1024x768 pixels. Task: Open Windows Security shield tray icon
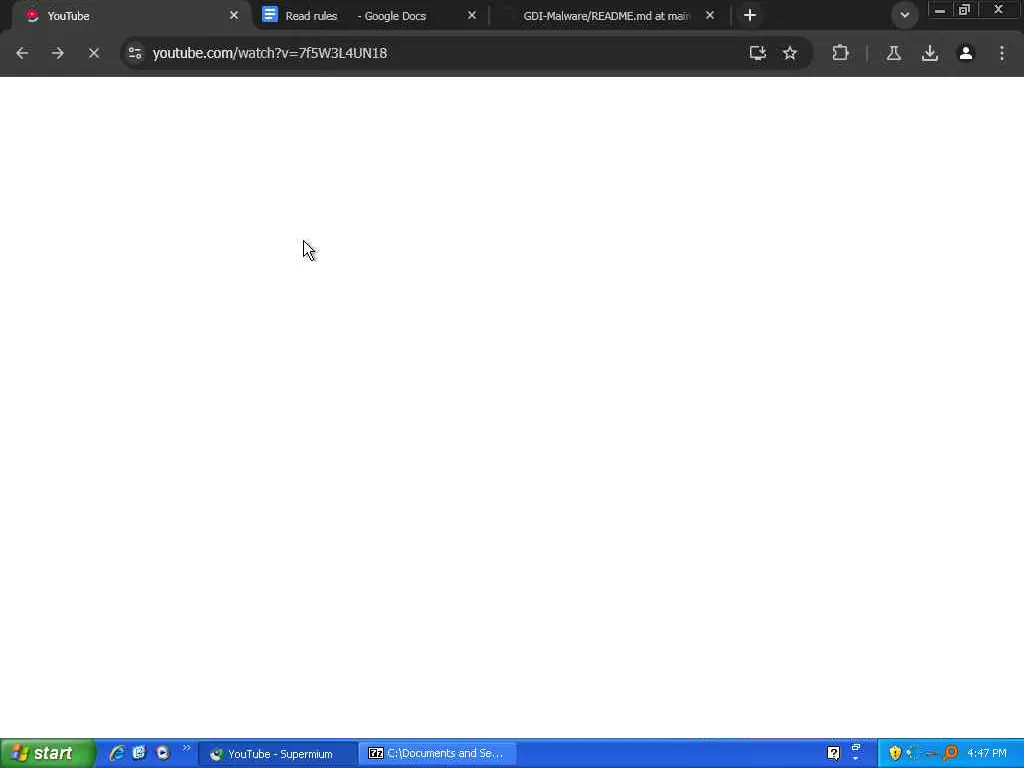click(895, 754)
